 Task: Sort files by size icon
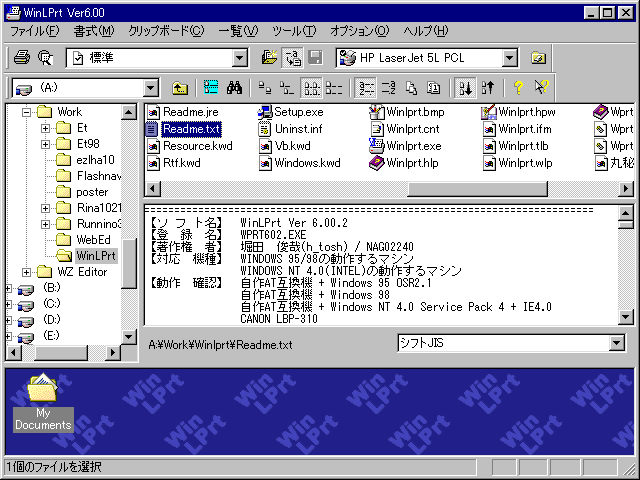(x=411, y=87)
